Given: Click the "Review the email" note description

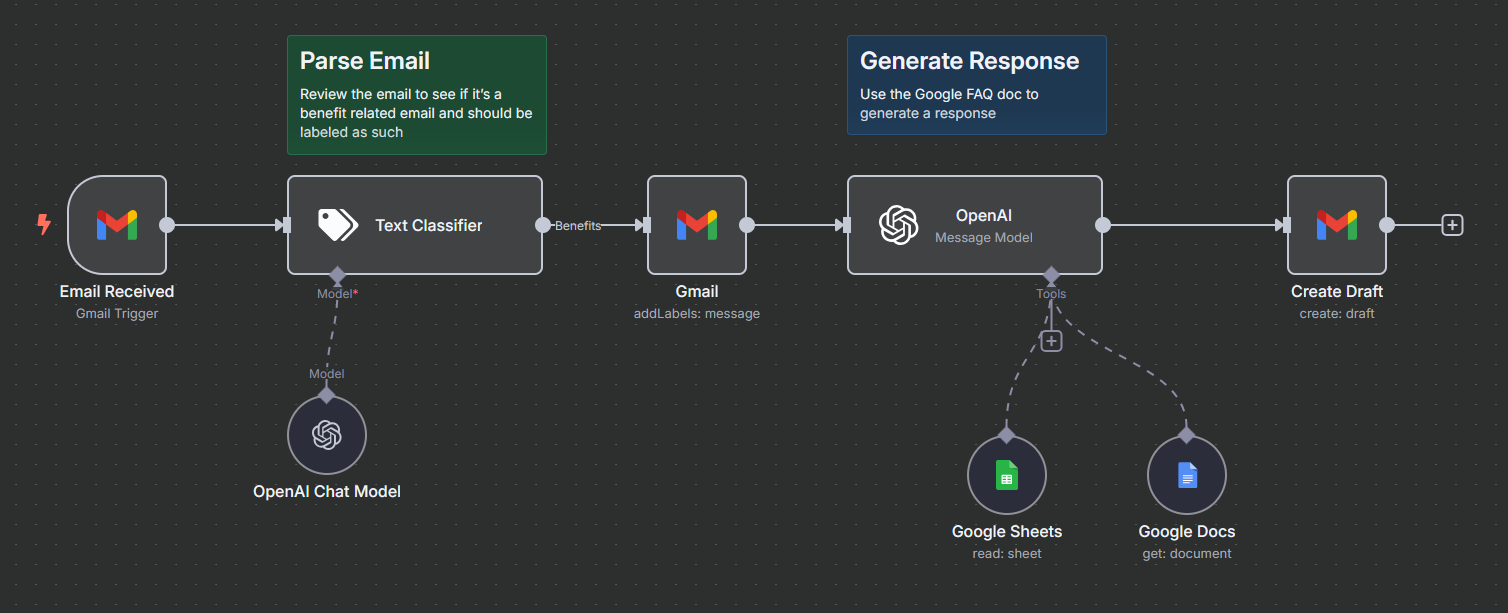Looking at the screenshot, I should [416, 113].
